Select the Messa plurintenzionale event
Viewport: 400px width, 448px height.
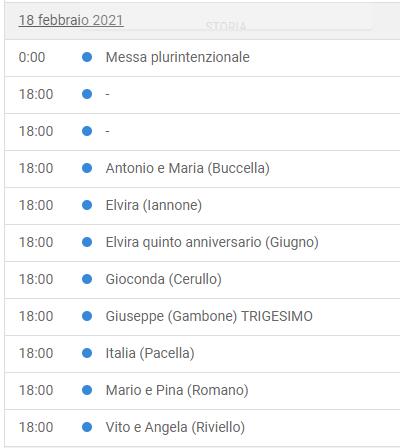click(x=177, y=57)
